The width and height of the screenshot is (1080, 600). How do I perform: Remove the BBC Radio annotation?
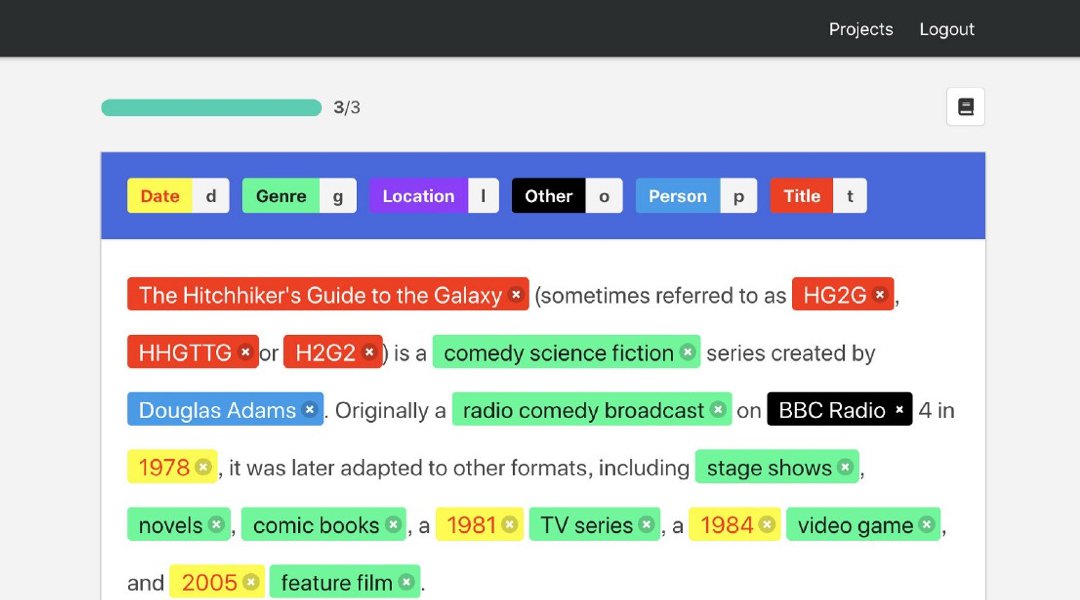point(899,409)
